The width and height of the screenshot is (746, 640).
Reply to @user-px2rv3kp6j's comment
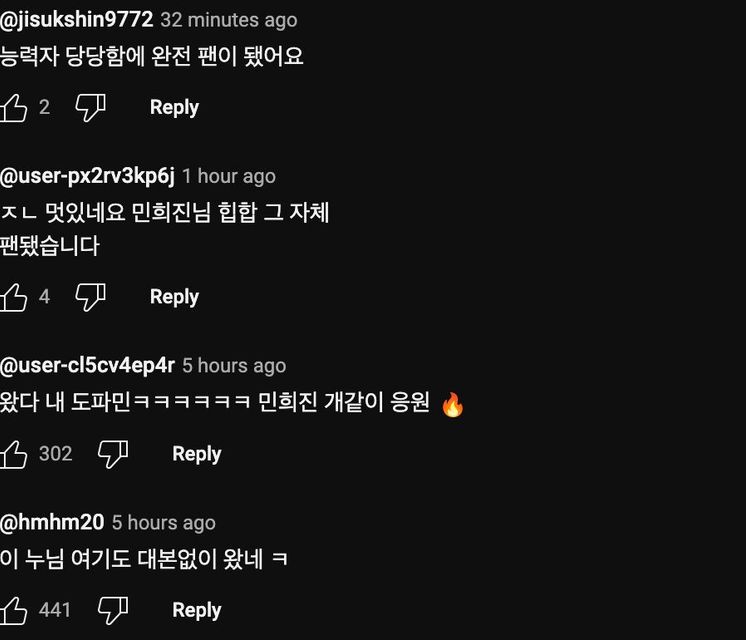tap(174, 296)
